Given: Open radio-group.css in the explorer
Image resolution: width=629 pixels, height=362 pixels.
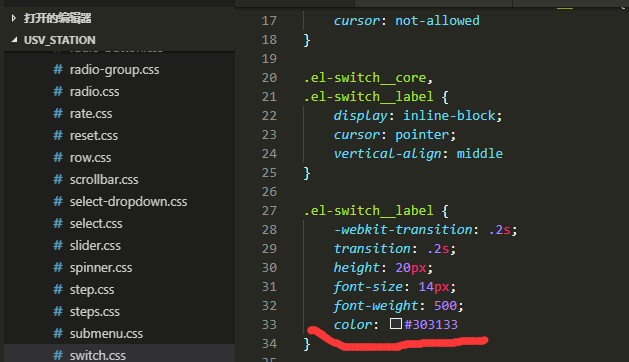Looking at the screenshot, I should [x=114, y=70].
